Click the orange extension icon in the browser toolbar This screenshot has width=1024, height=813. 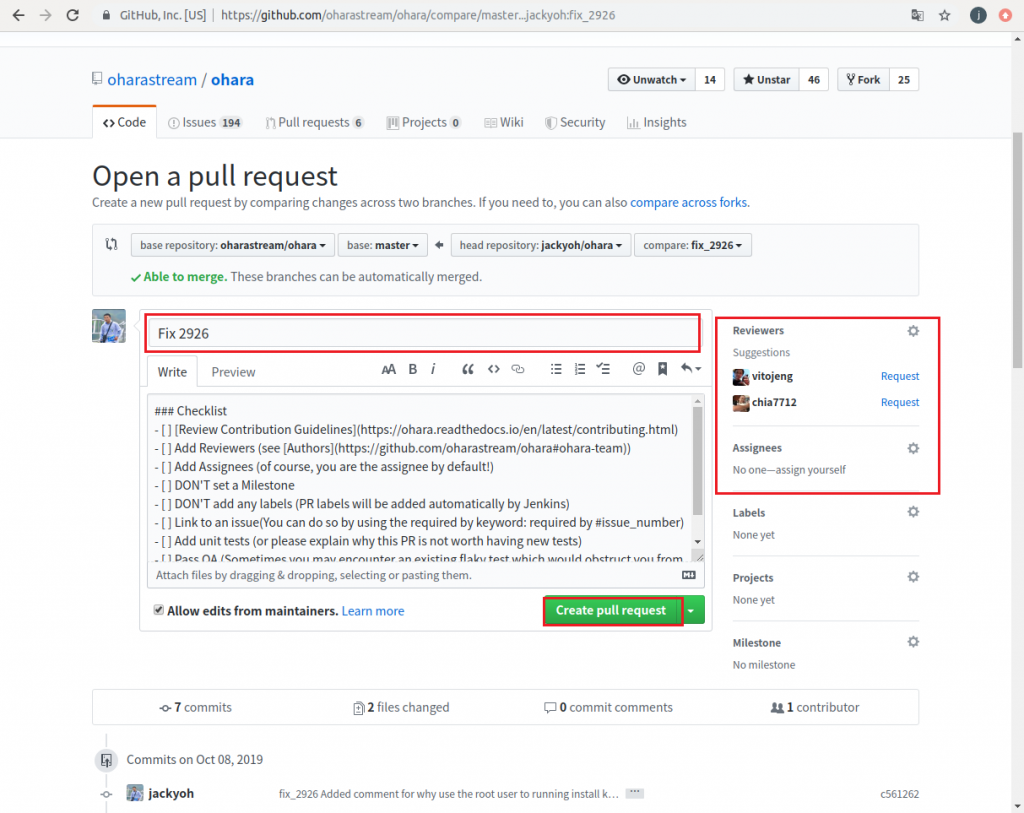[x=1006, y=15]
